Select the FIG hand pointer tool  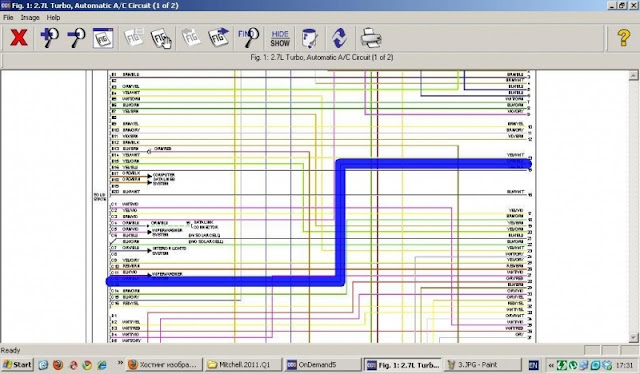pyautogui.click(x=161, y=38)
